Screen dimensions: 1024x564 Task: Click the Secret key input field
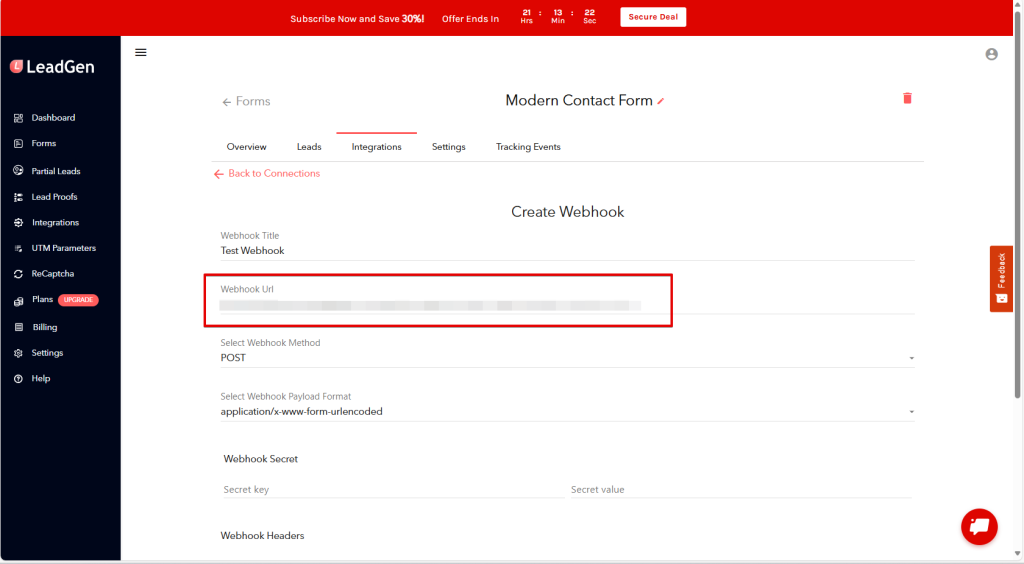click(x=390, y=490)
